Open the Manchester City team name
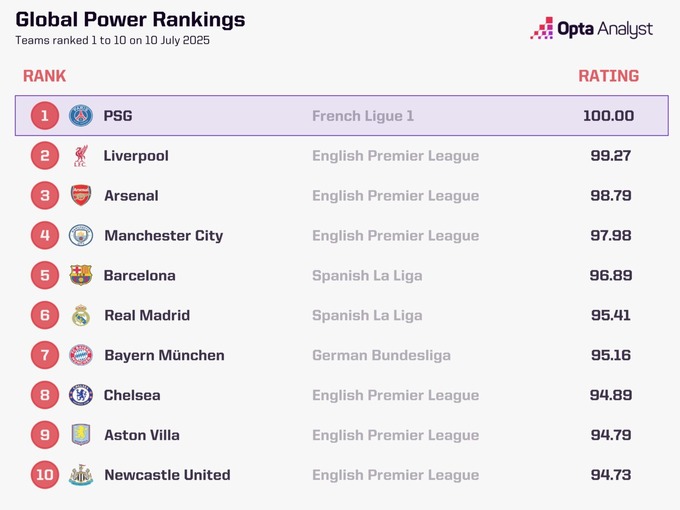680x510 pixels. tap(163, 236)
